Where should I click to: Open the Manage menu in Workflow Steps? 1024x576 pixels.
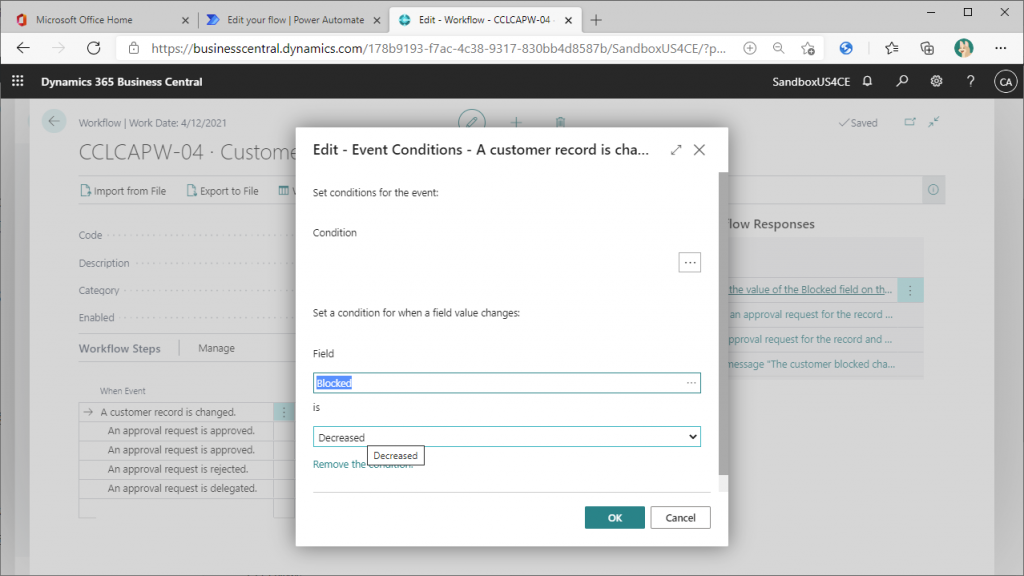pyautogui.click(x=216, y=348)
